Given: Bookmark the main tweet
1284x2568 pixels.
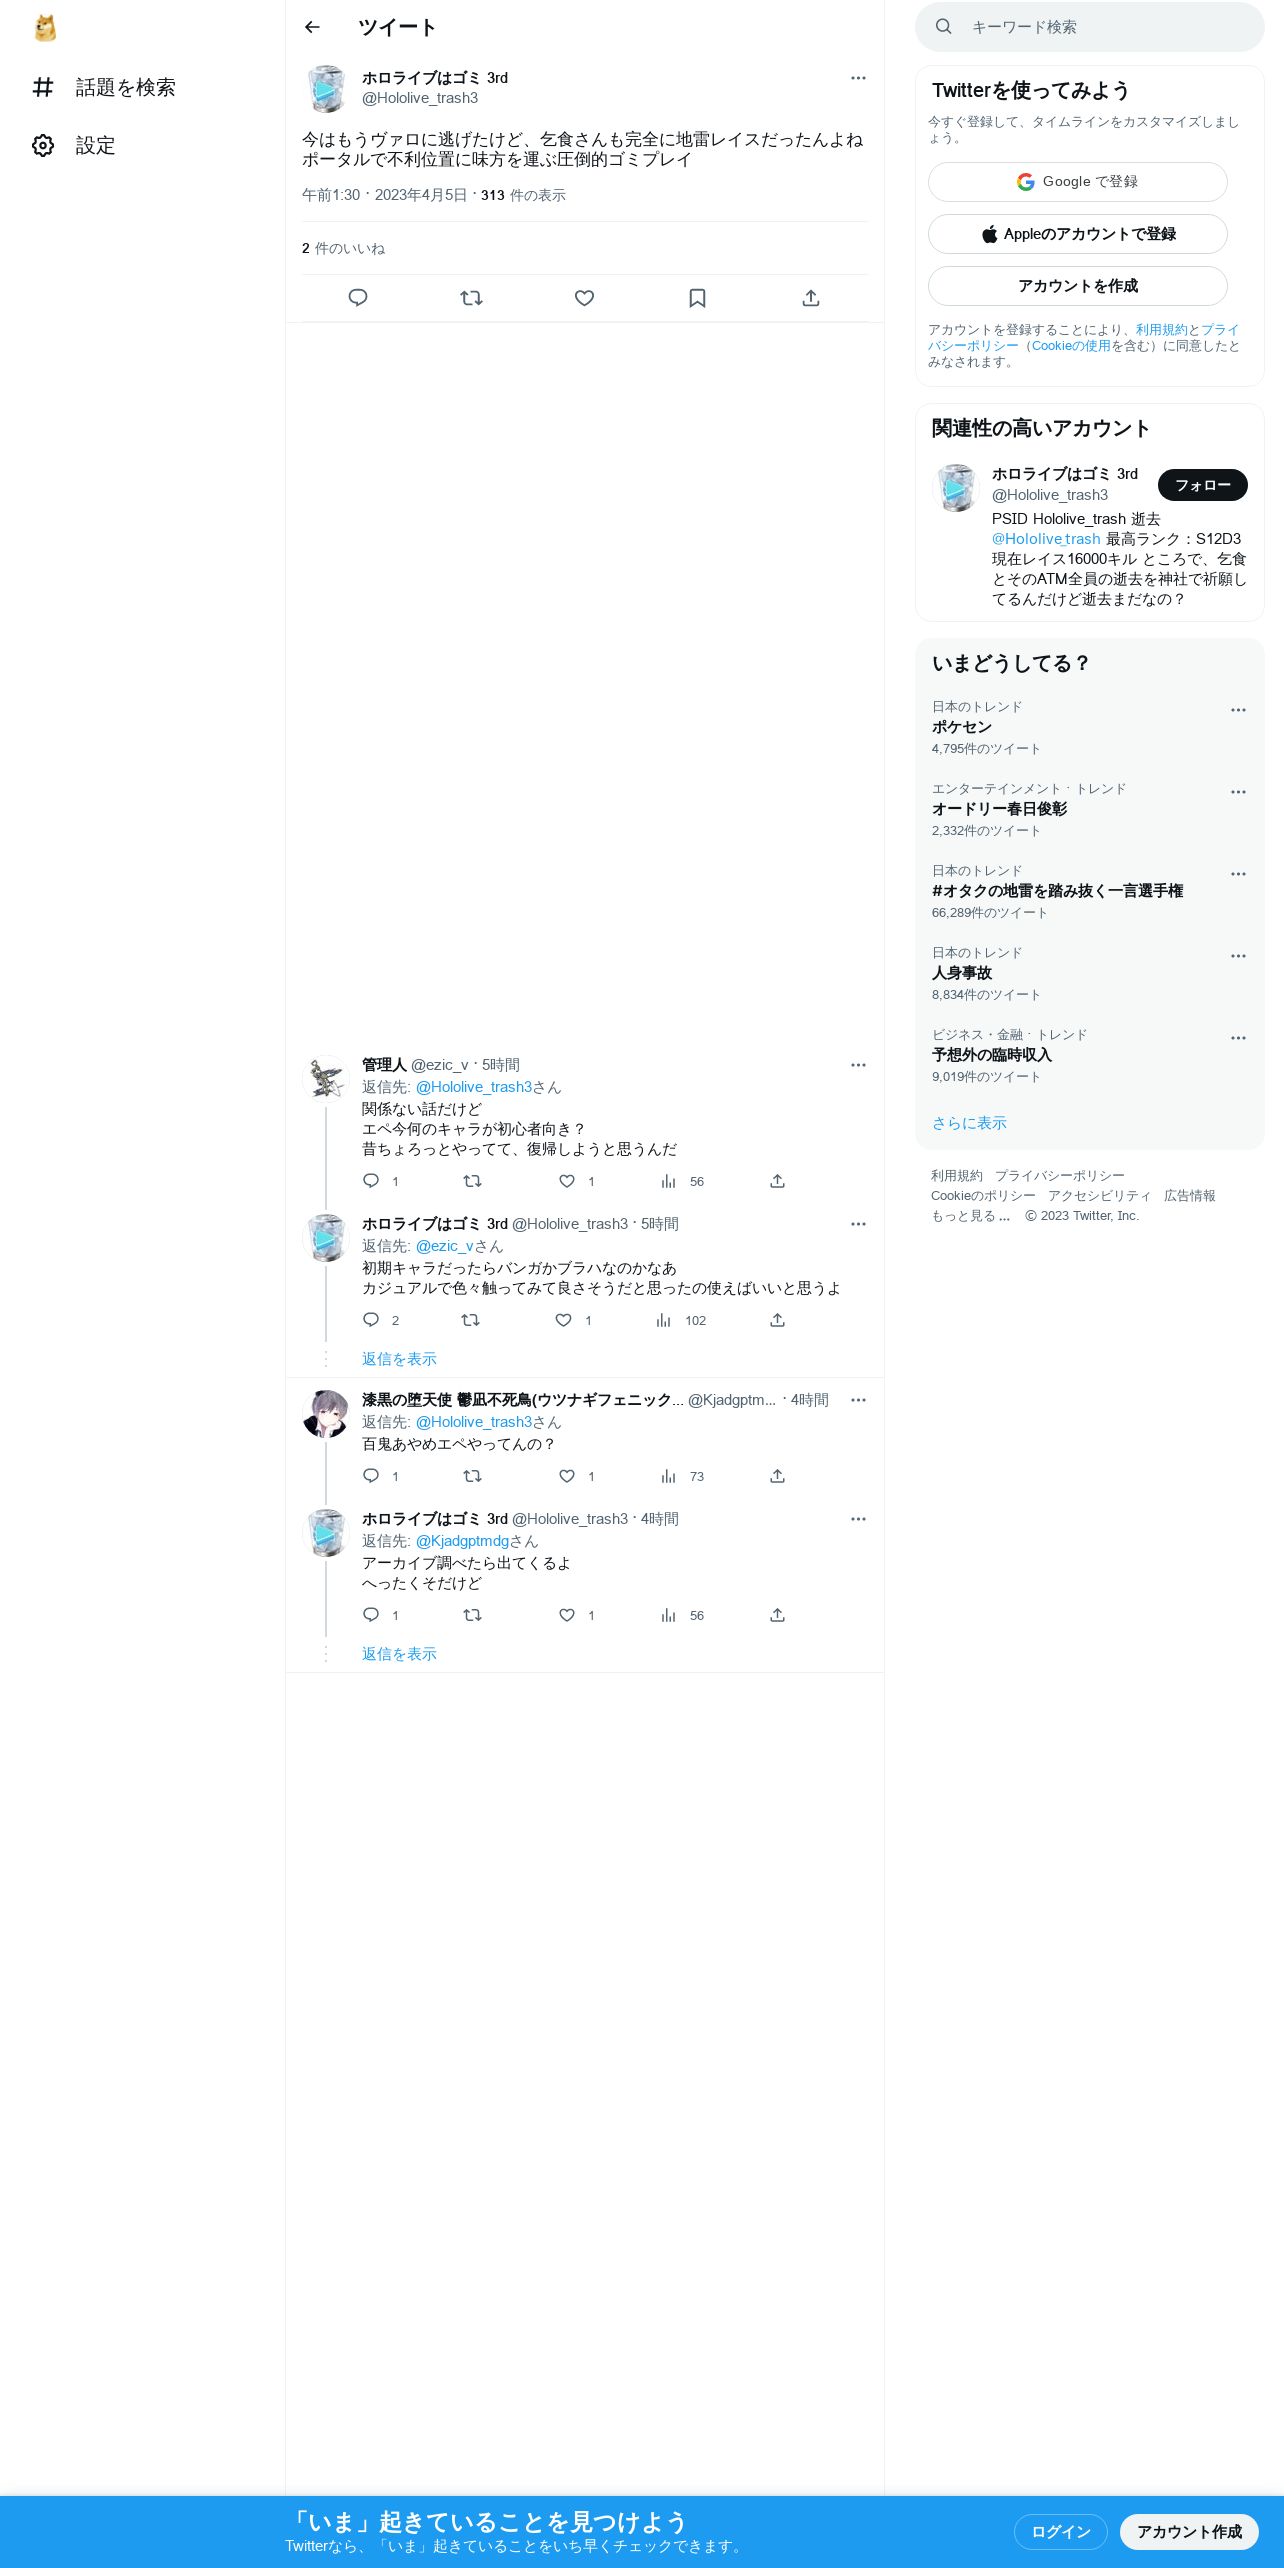Looking at the screenshot, I should [697, 298].
